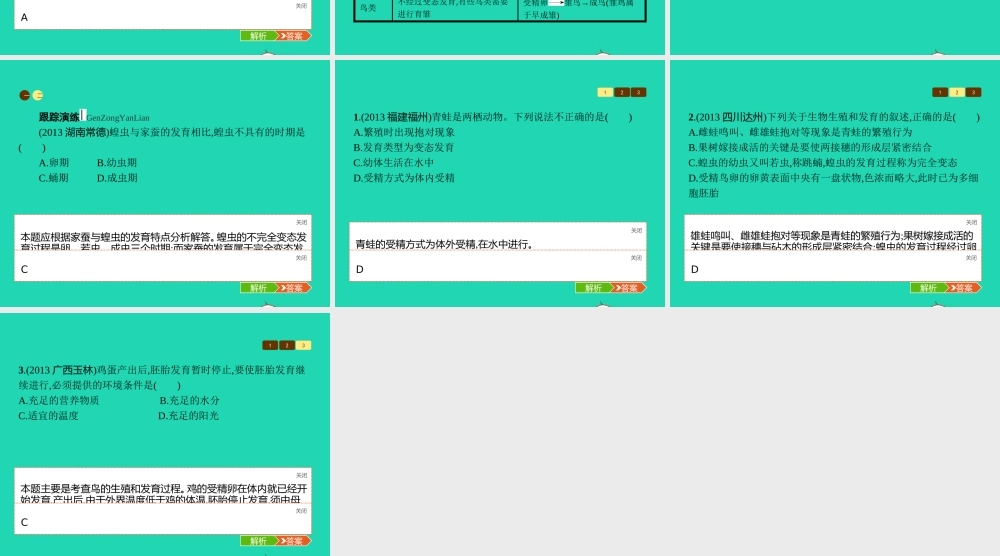The height and width of the screenshot is (556, 1000).
Task: Click answer letter A in top-left slide
Action: click(x=24, y=18)
